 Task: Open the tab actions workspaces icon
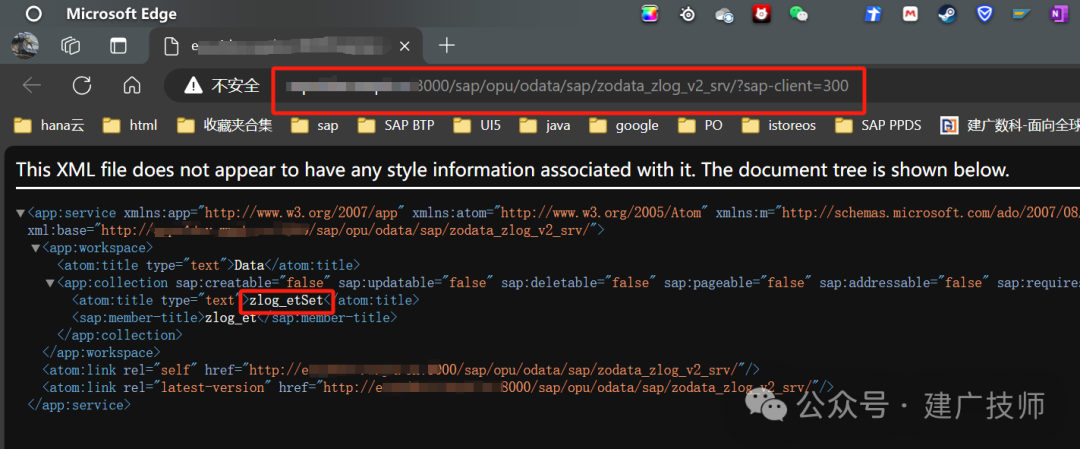(x=71, y=45)
